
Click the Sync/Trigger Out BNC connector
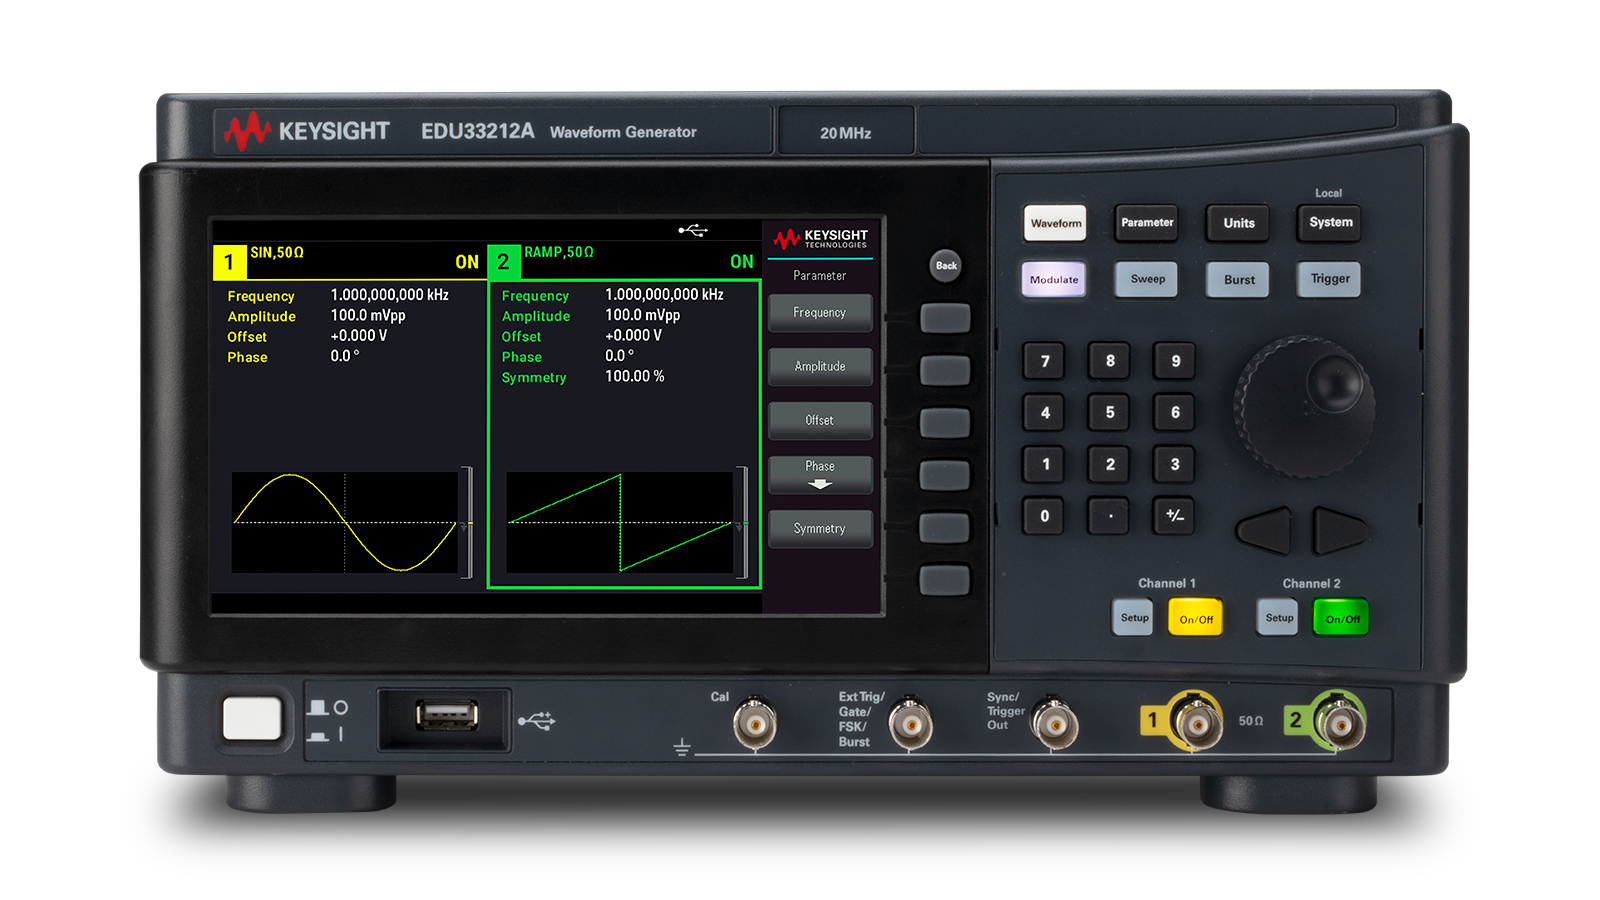(x=1054, y=723)
